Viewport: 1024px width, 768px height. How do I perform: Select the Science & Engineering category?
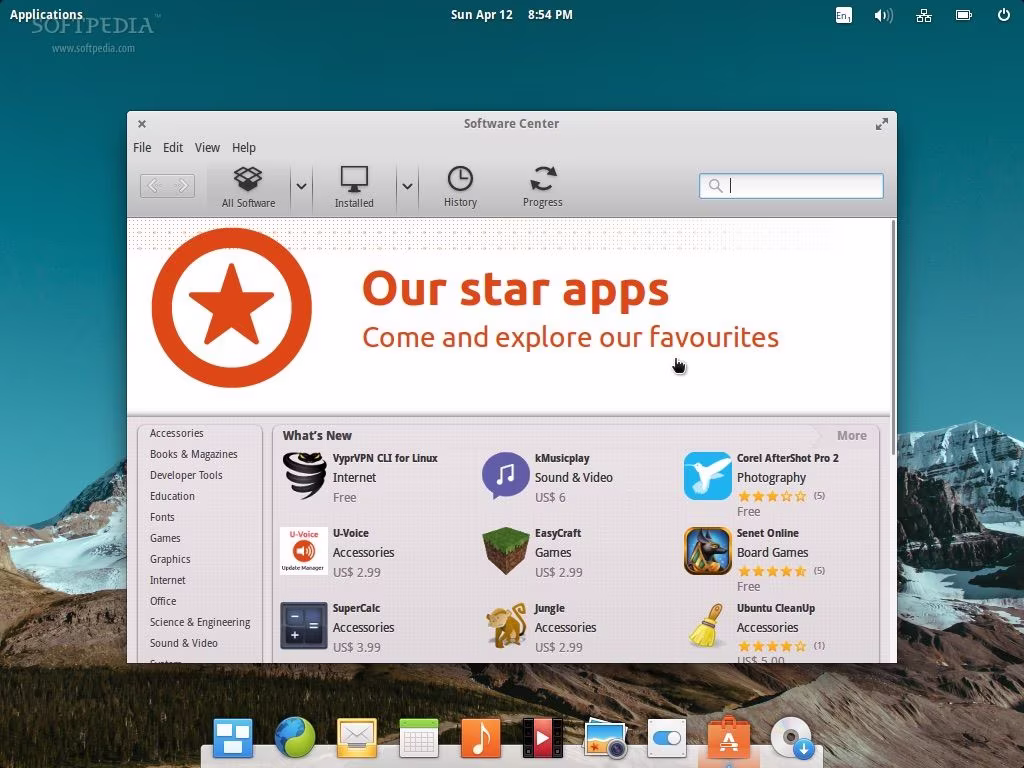point(200,622)
